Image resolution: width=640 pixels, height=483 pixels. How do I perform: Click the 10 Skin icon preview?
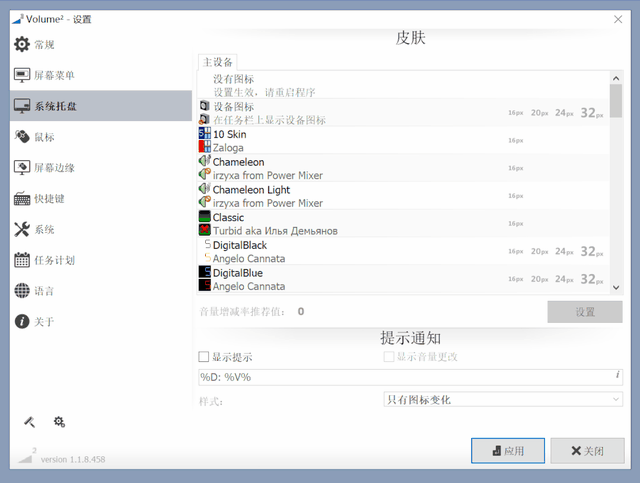[x=204, y=140]
